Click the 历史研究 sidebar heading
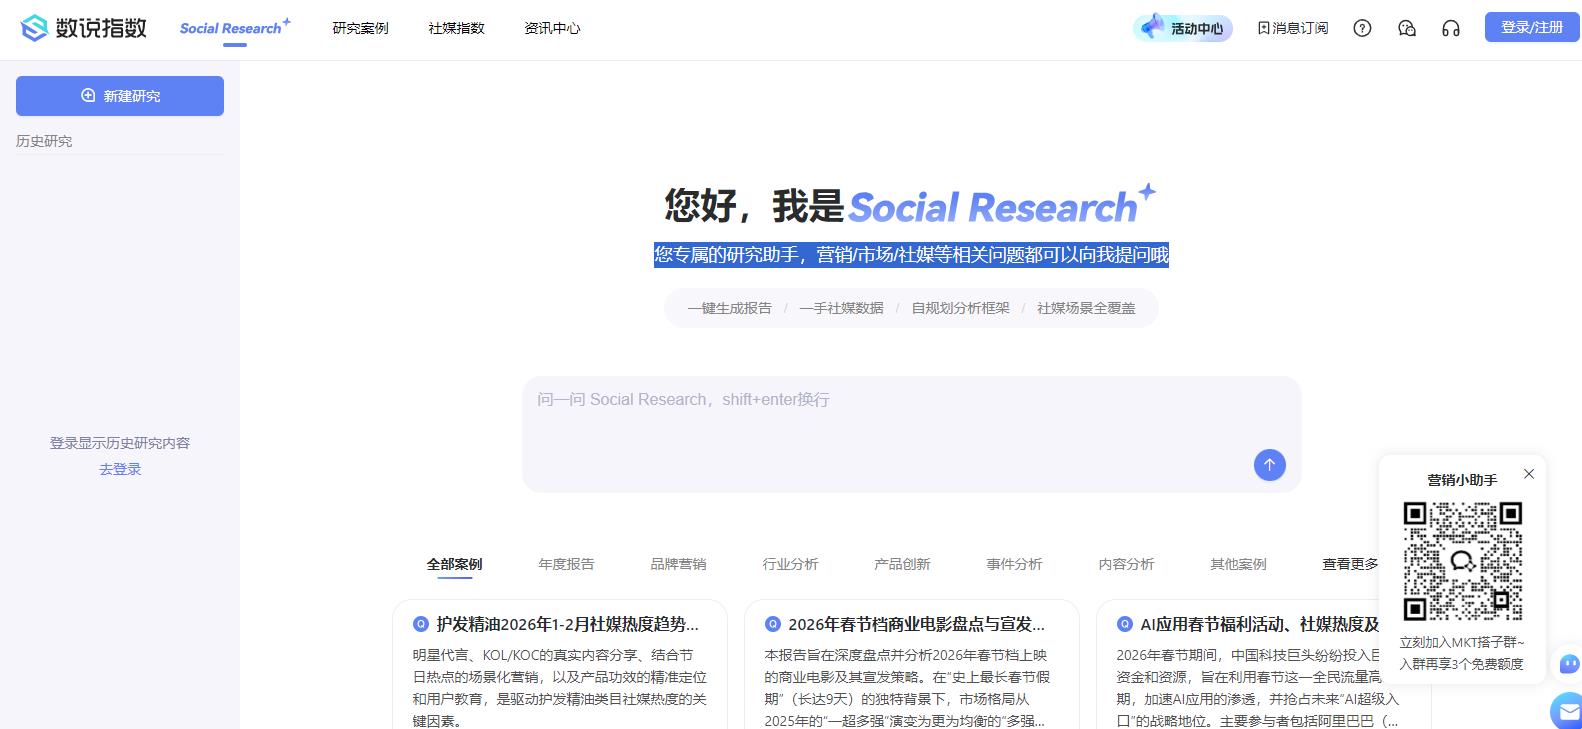Image resolution: width=1582 pixels, height=729 pixels. pyautogui.click(x=44, y=141)
